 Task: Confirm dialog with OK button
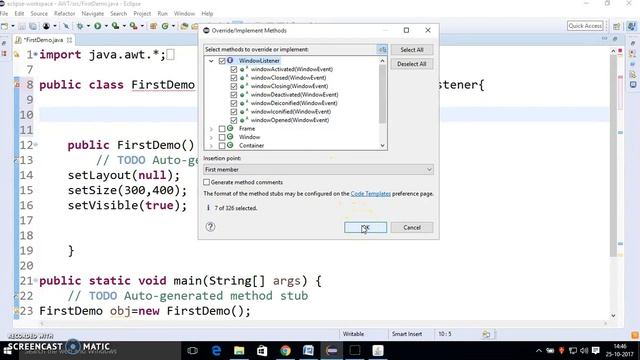pos(365,227)
